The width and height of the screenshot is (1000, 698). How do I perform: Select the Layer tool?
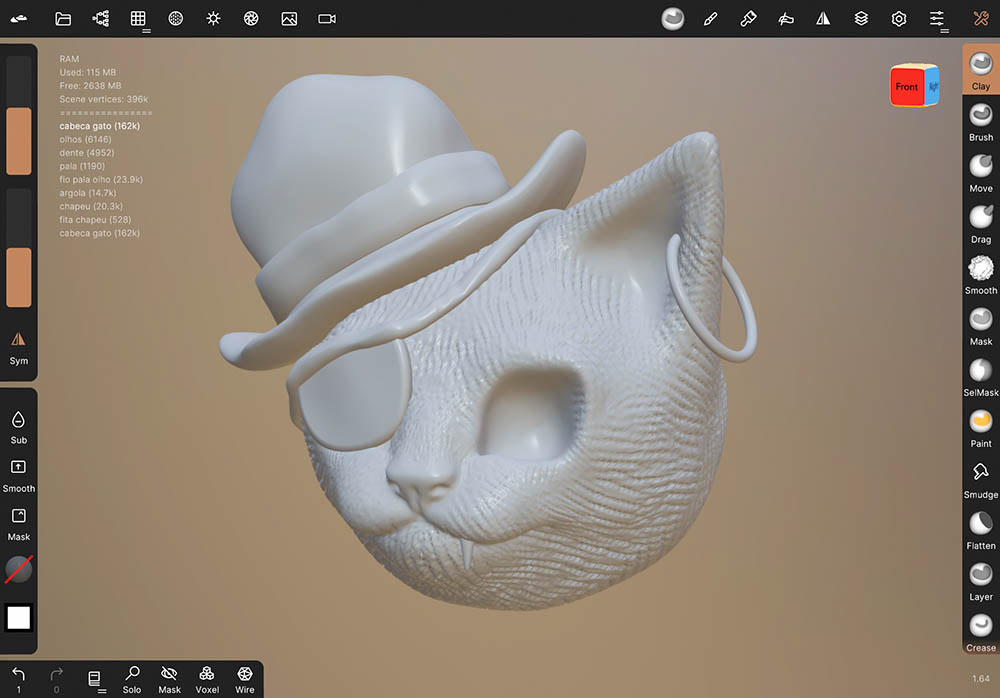coord(981,581)
